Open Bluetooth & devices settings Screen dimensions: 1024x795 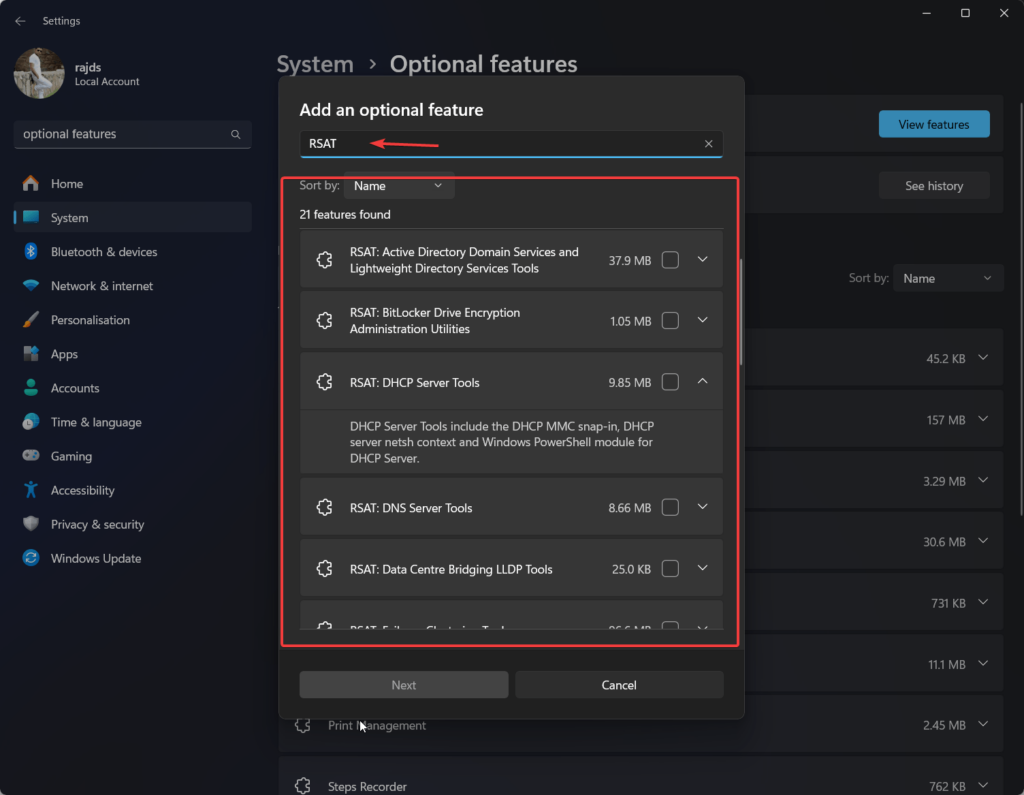point(133,251)
